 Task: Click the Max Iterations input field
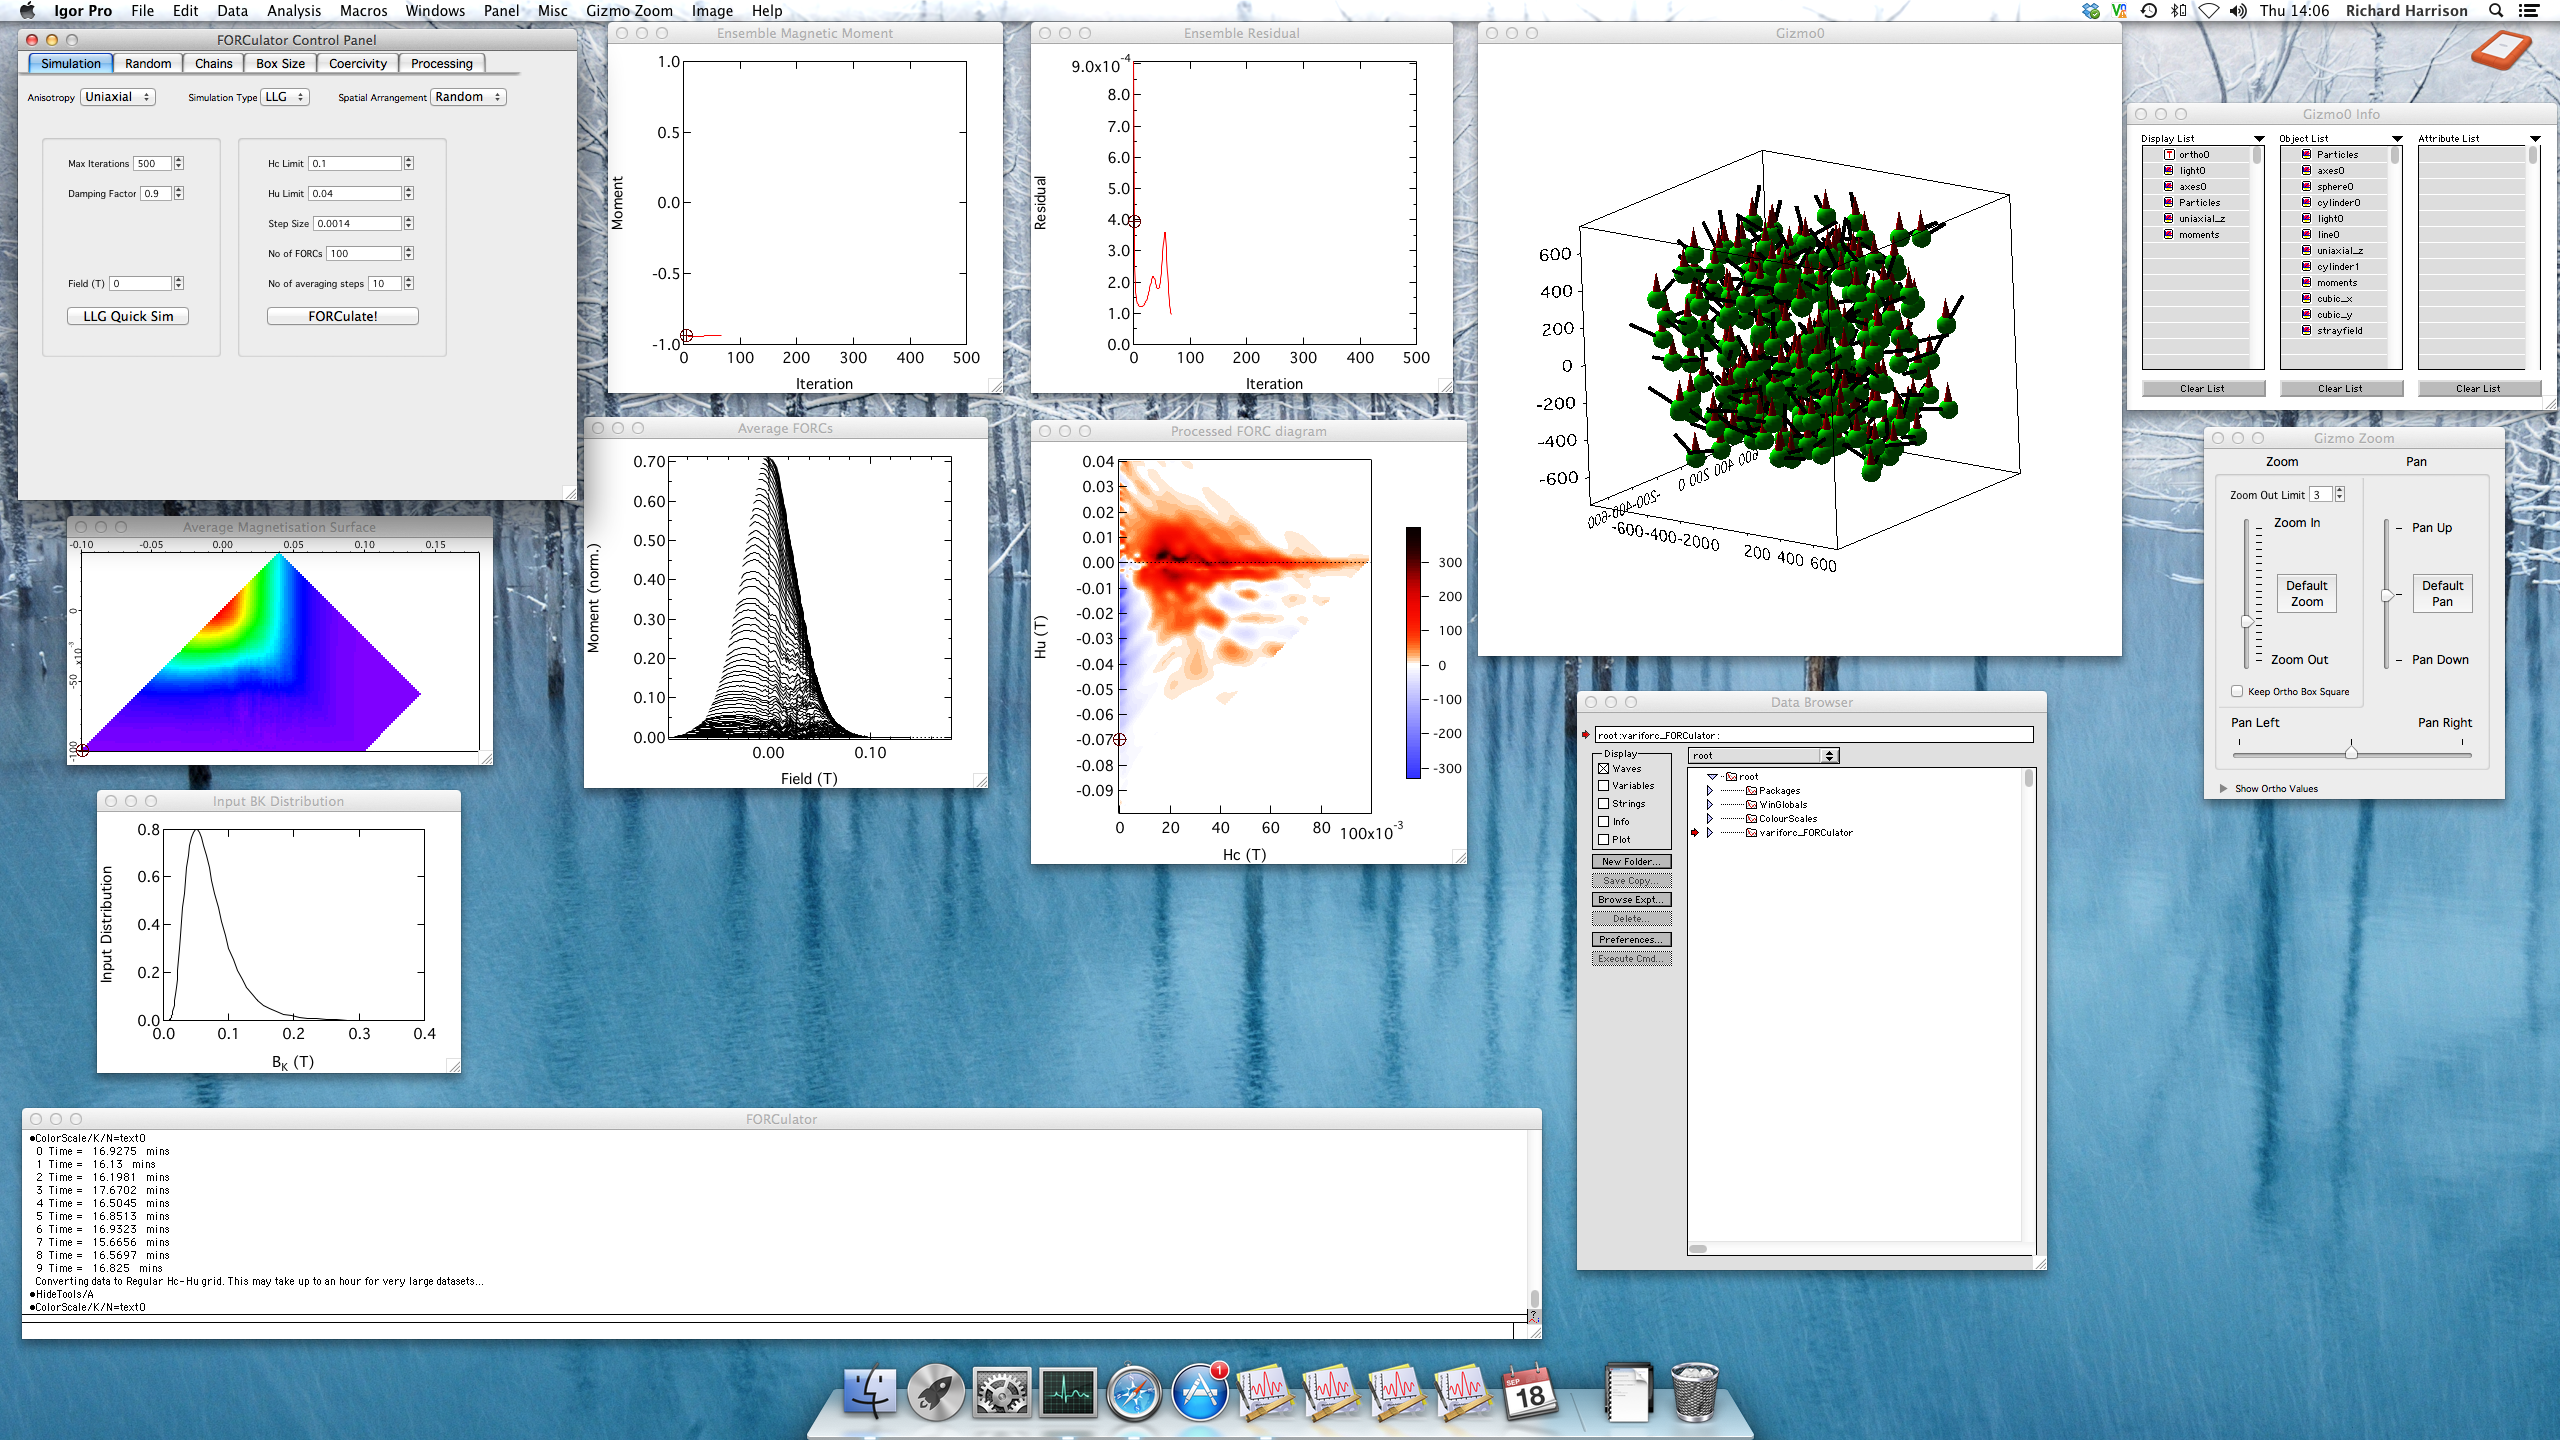[152, 163]
